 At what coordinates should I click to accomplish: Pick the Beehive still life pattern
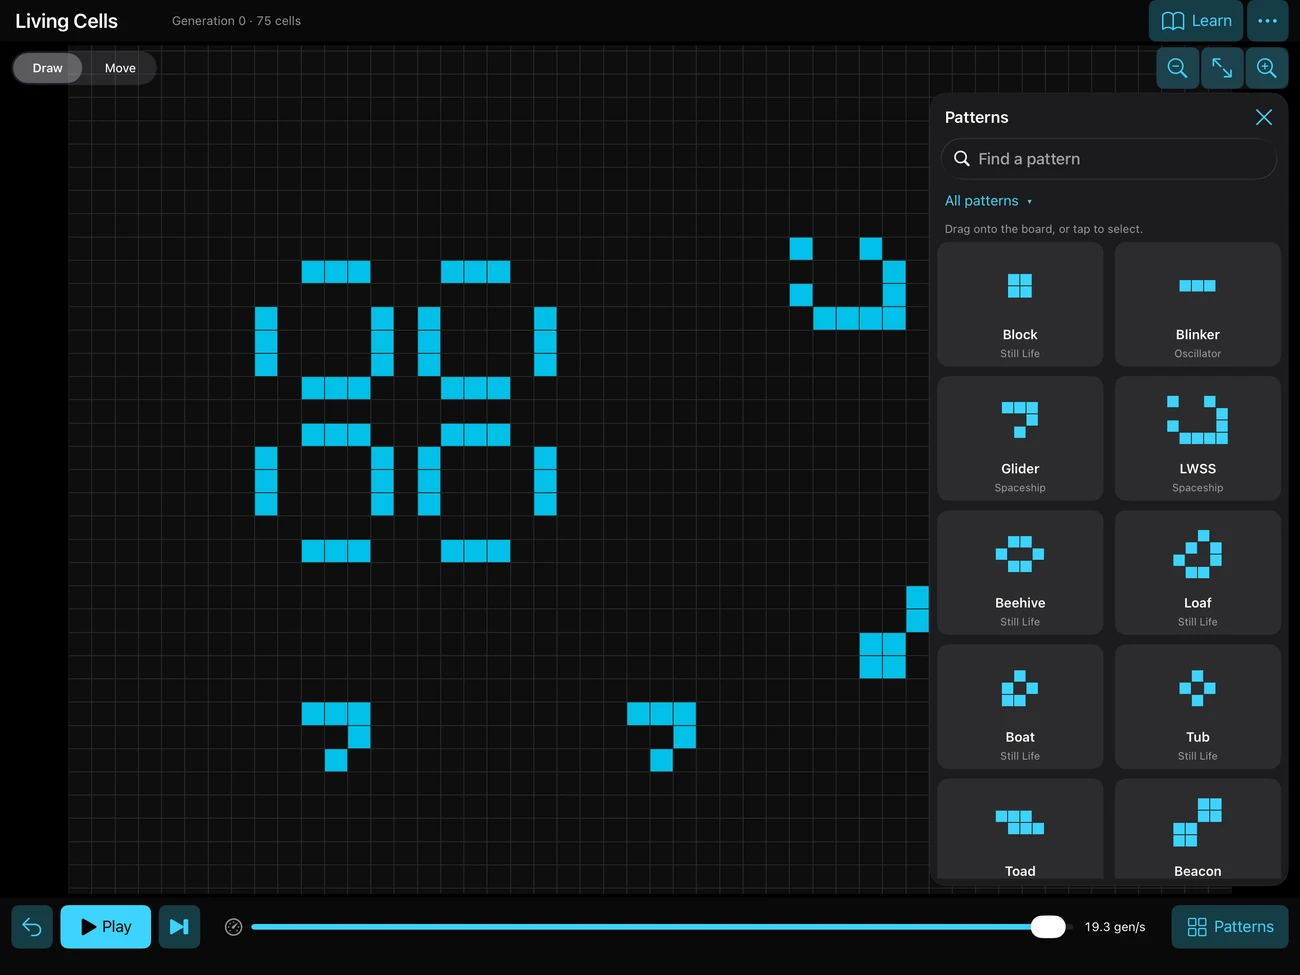[x=1020, y=572]
